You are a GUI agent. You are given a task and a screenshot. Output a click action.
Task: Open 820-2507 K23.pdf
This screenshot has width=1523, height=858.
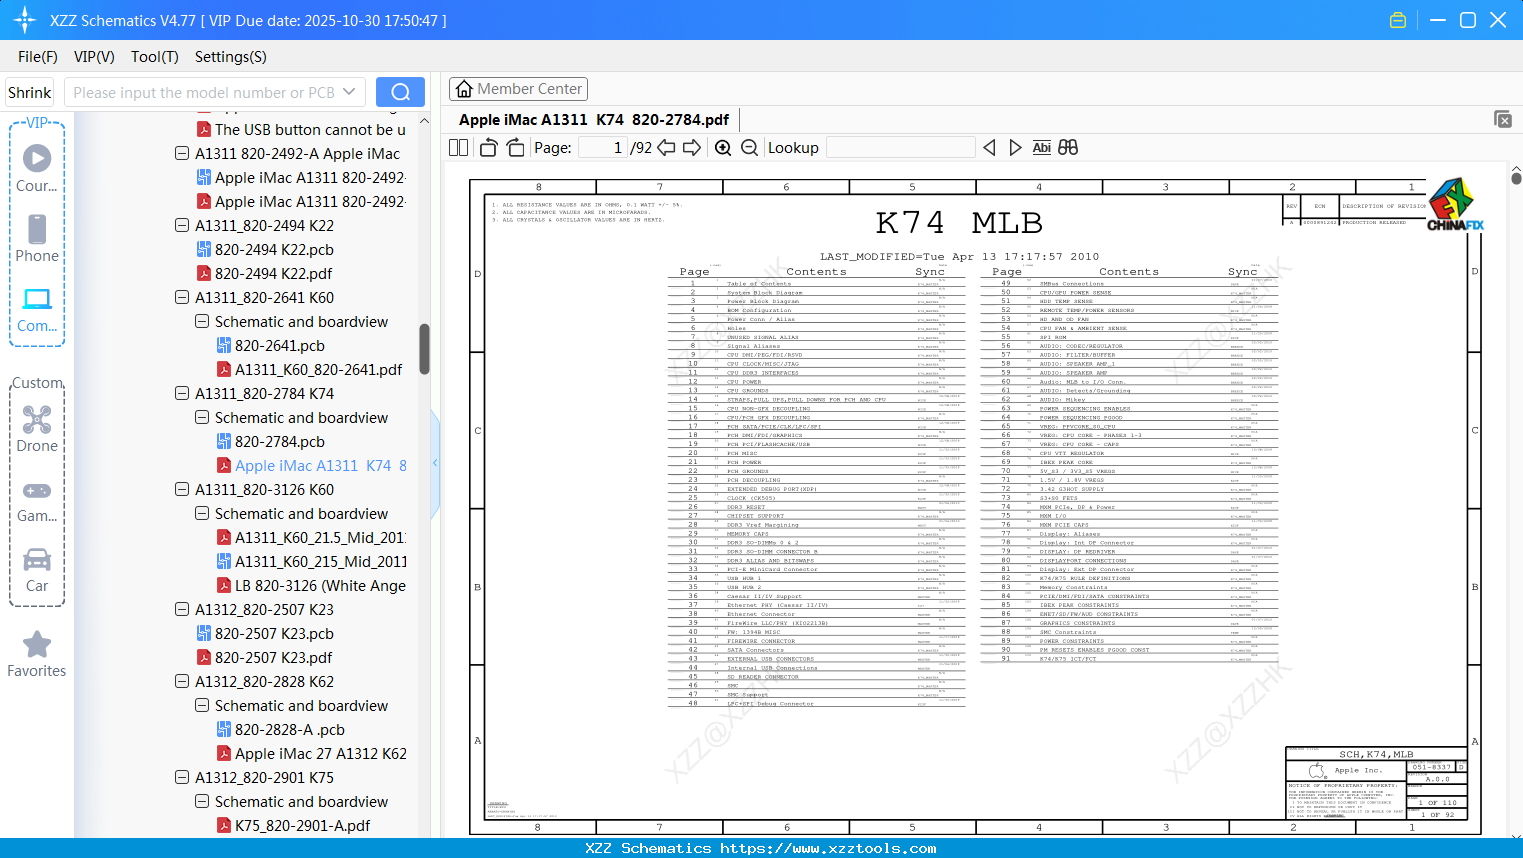coord(273,658)
